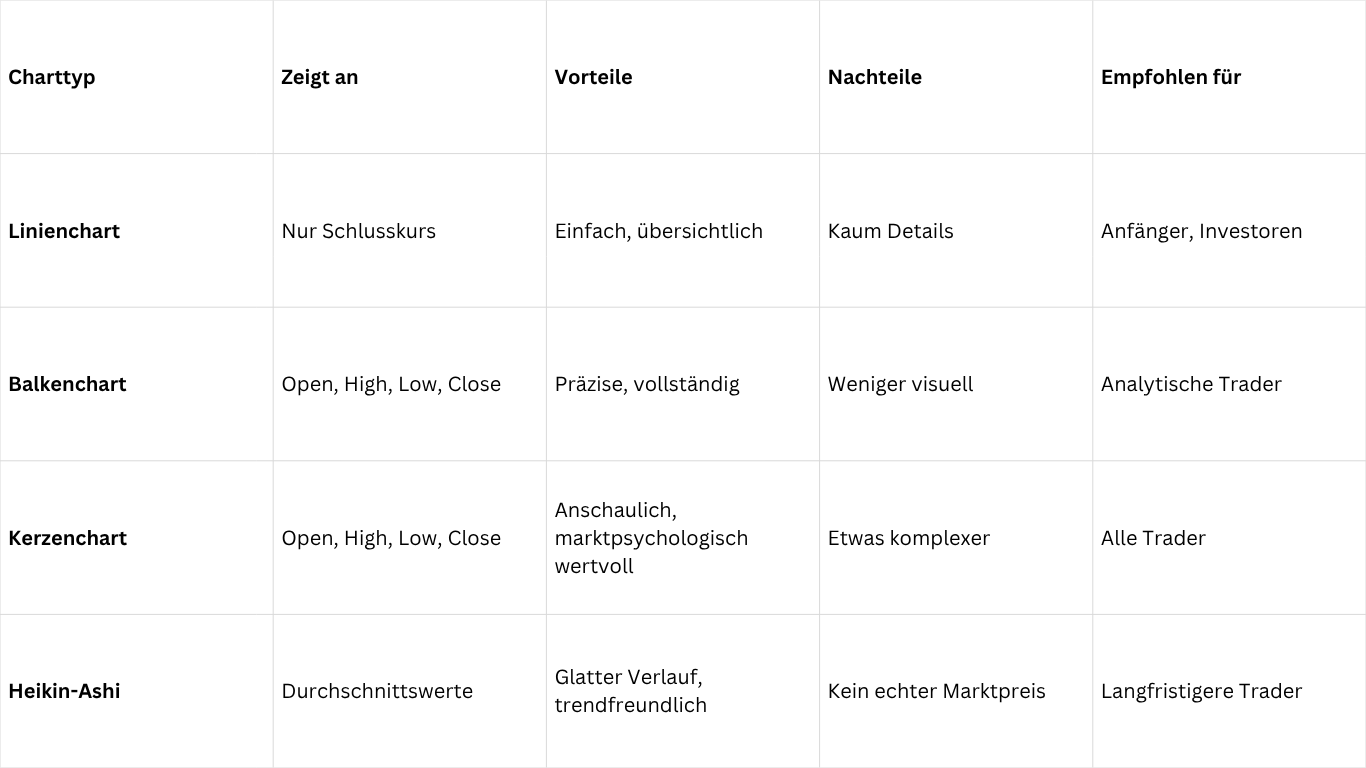
Task: Select the Nachteile header cell
Action: click(875, 77)
